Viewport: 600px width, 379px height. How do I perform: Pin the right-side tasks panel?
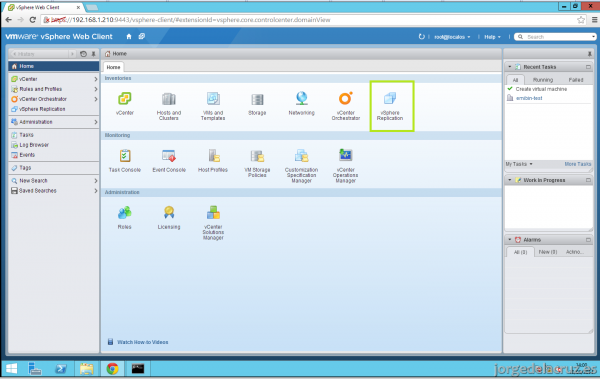(589, 54)
